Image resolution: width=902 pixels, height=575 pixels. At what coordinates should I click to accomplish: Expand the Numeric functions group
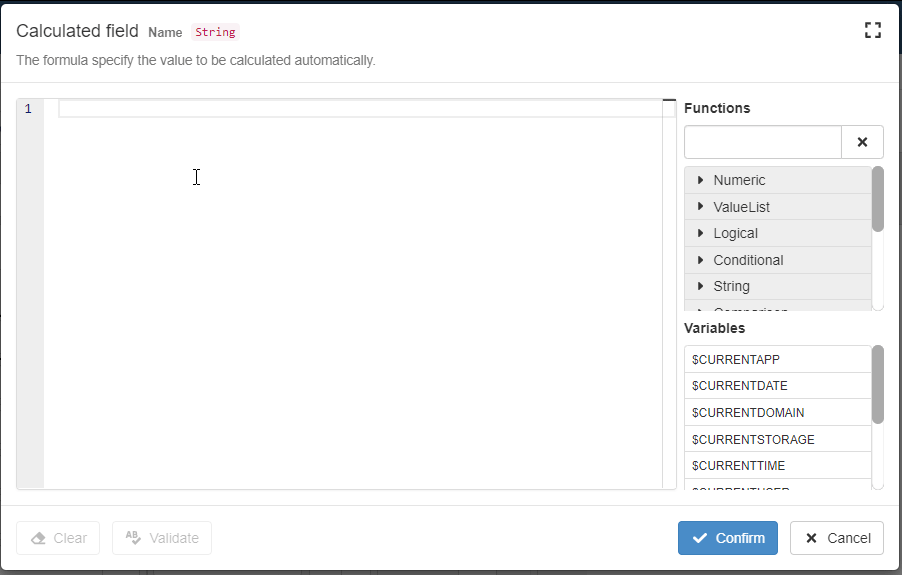[x=739, y=180]
